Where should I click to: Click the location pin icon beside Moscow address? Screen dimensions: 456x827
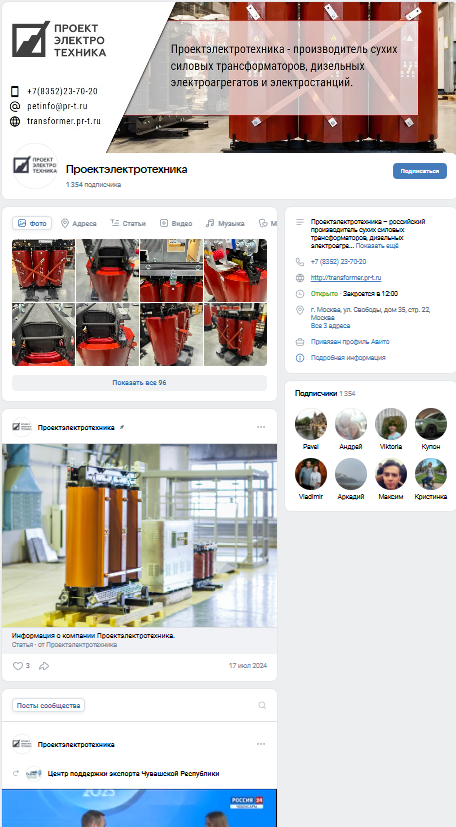pyautogui.click(x=300, y=310)
